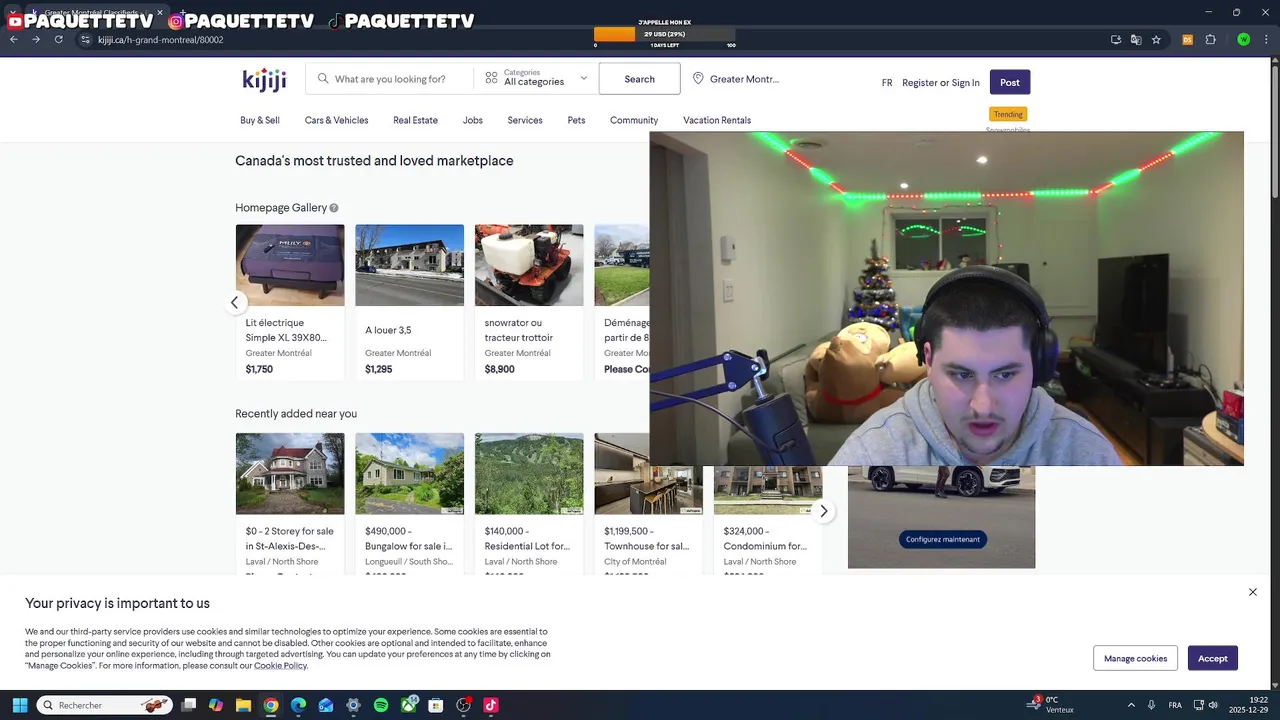Open Microsoft Store in taskbar
Viewport: 1280px width, 720px height.
[435, 705]
